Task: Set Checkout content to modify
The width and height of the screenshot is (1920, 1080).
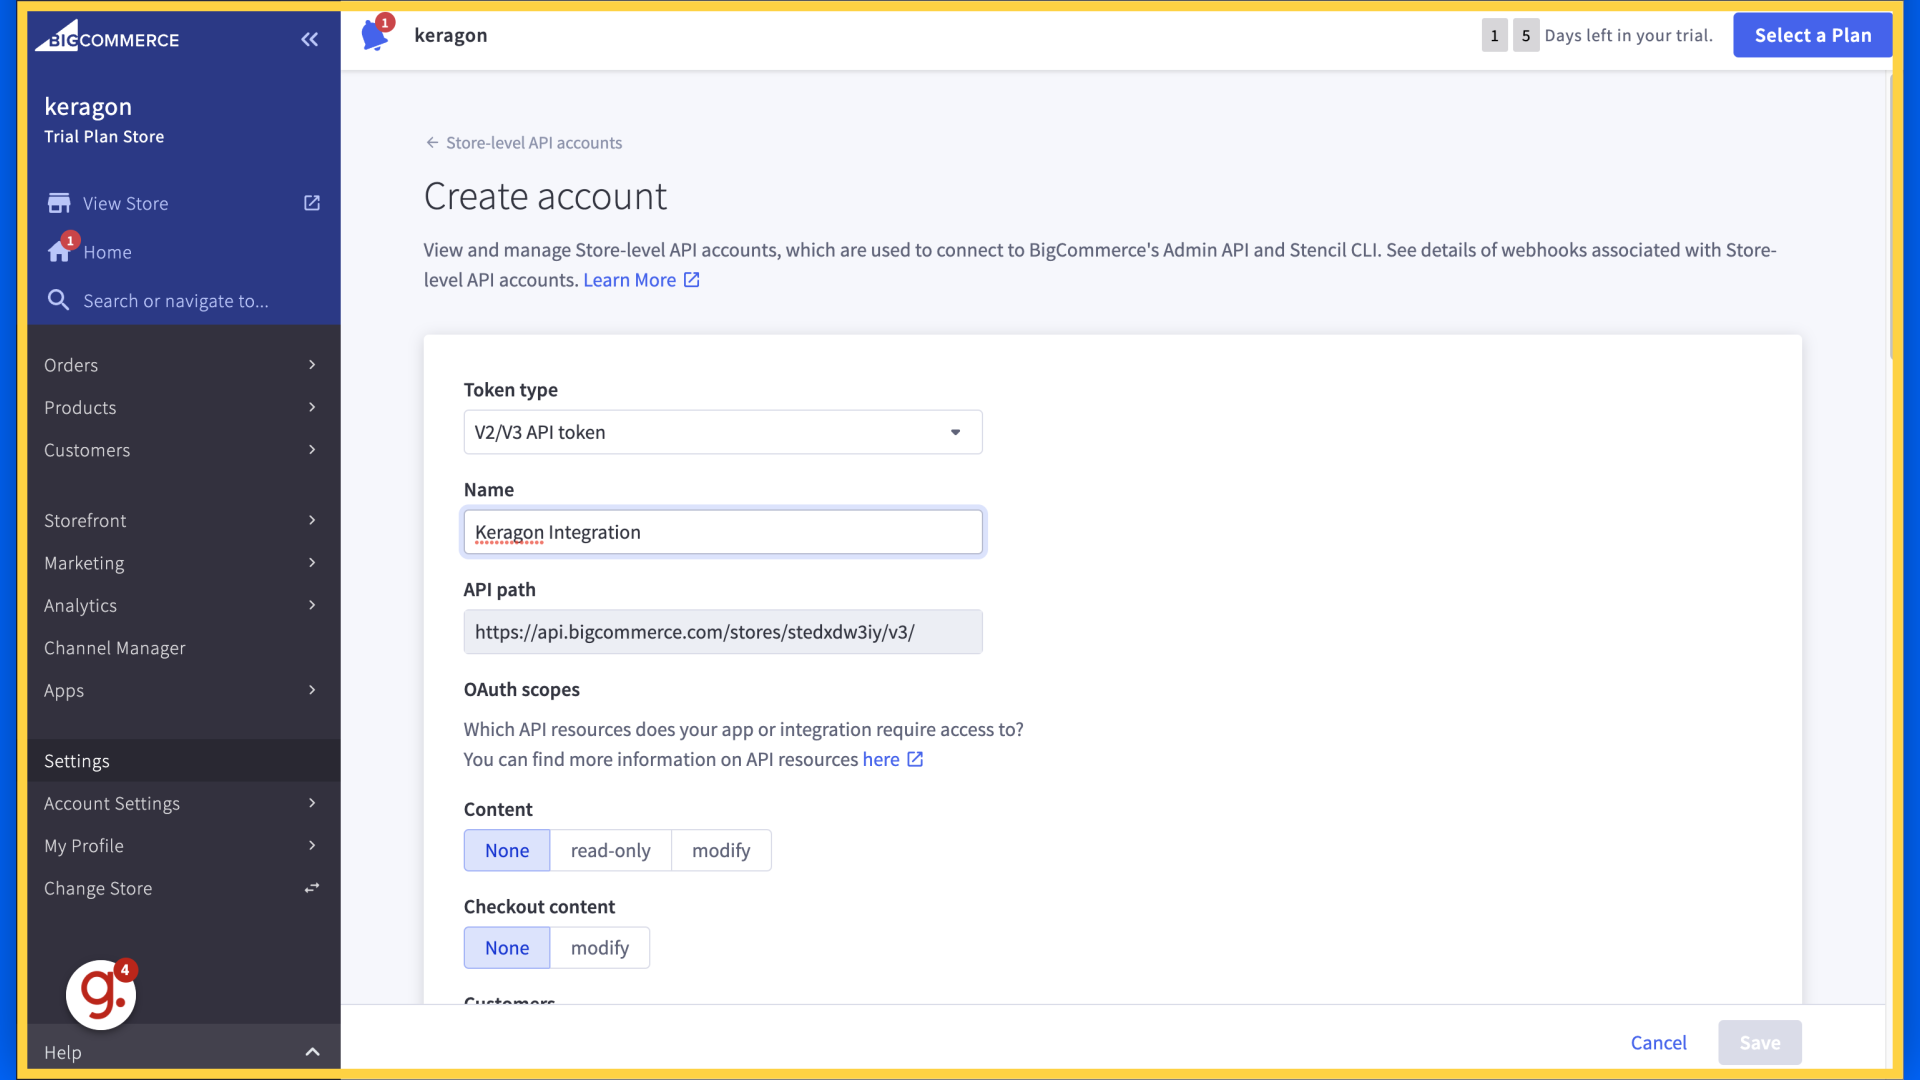Action: (599, 947)
